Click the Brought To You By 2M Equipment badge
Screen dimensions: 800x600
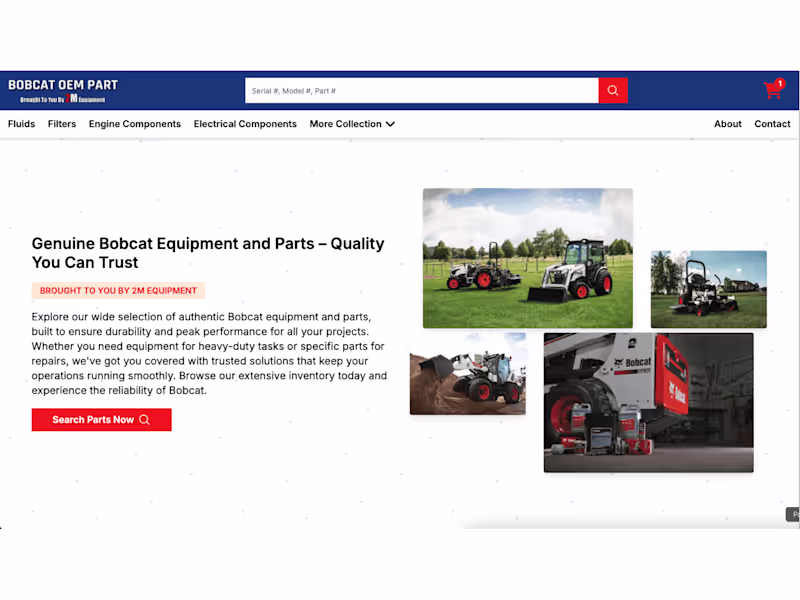pos(116,291)
